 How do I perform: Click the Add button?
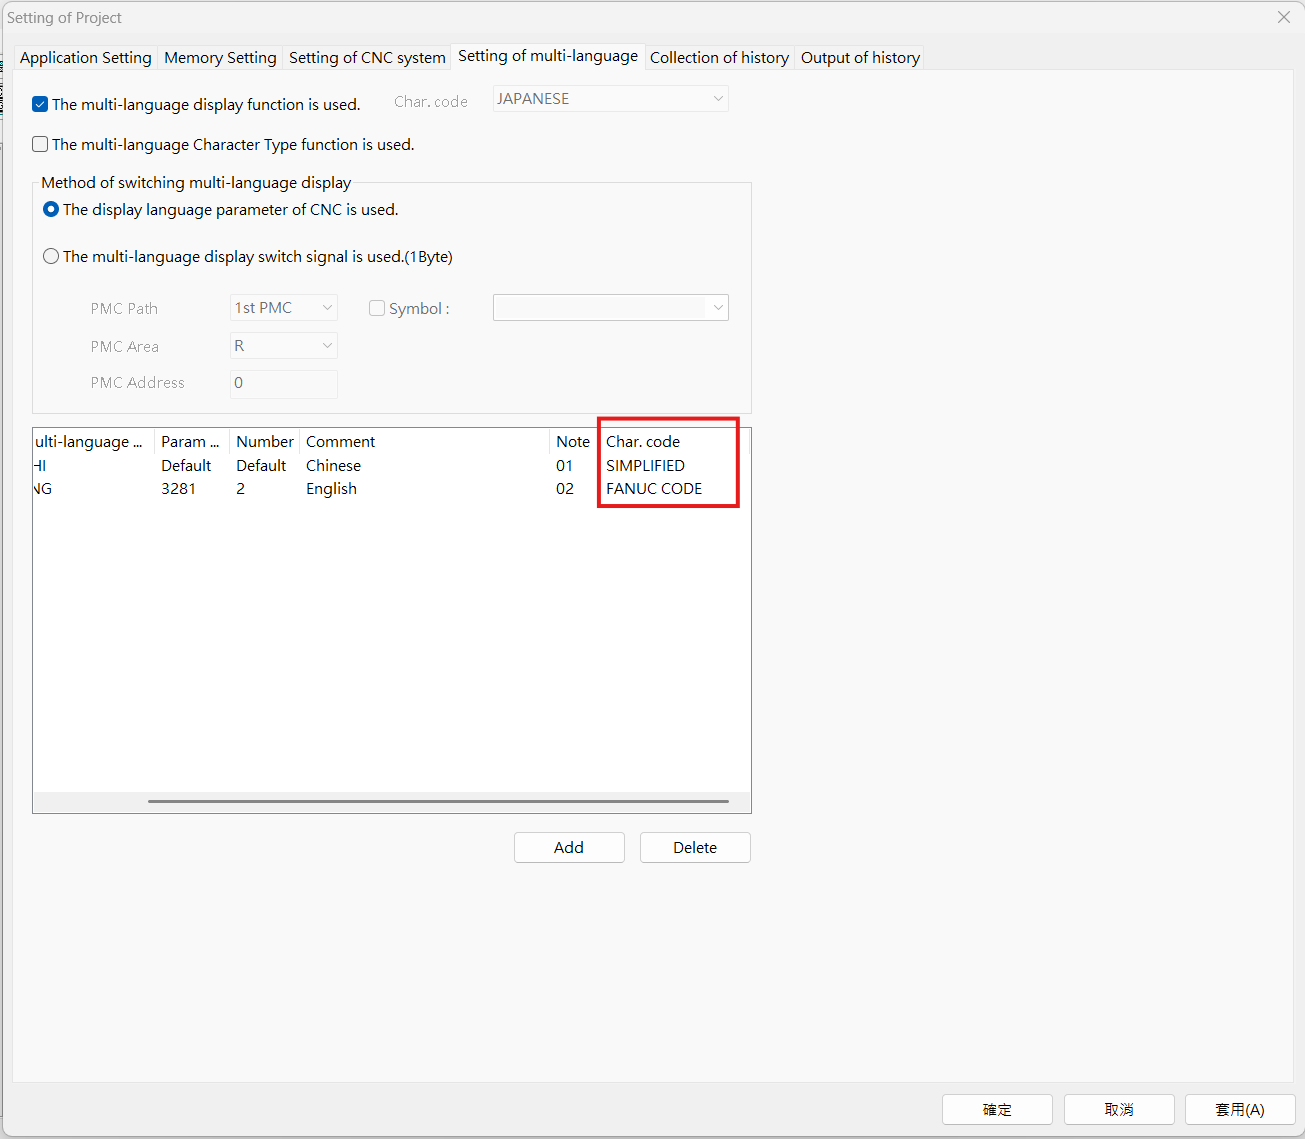tap(569, 847)
